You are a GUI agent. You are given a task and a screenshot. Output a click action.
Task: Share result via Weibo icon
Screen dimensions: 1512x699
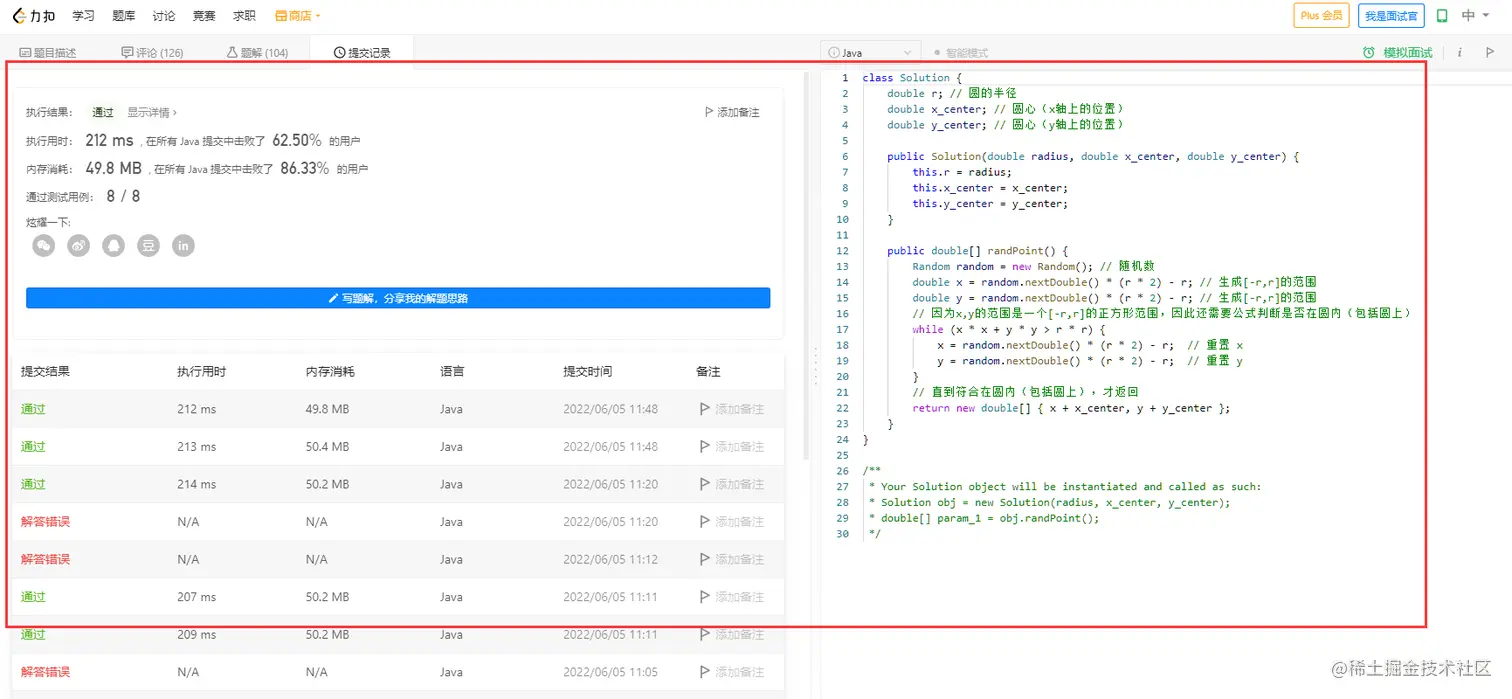tap(78, 245)
